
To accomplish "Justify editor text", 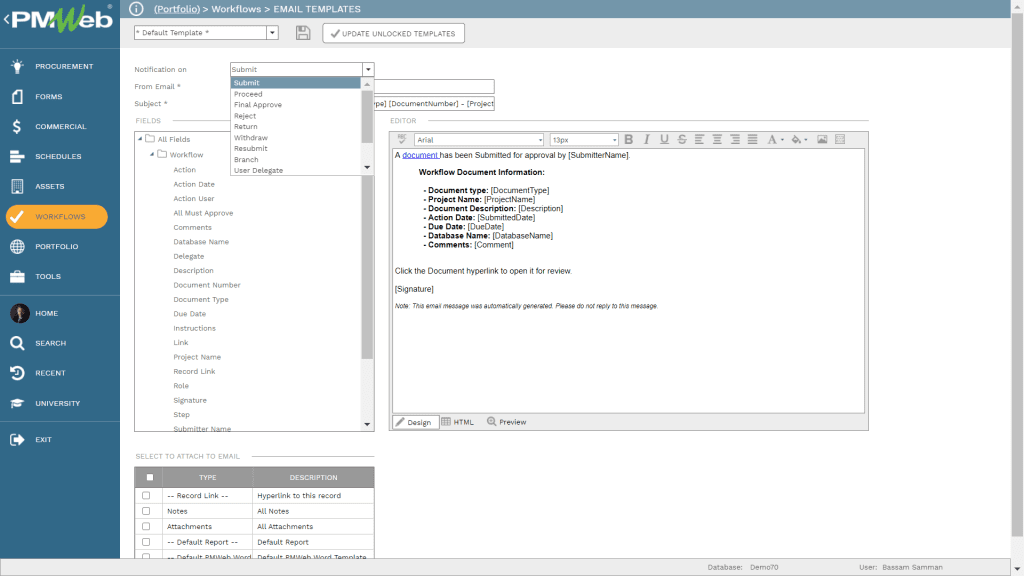I will pyautogui.click(x=752, y=139).
